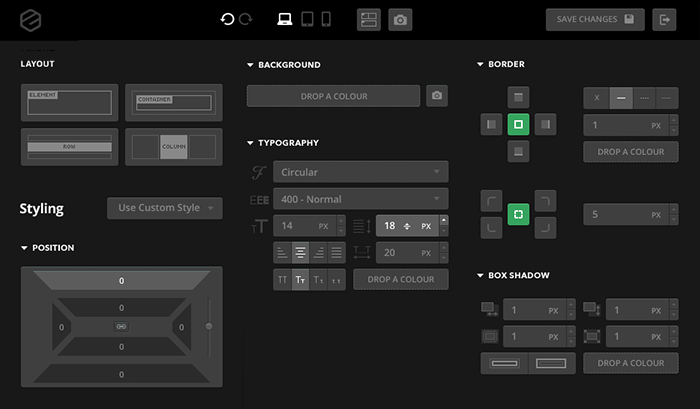Collapse the Box Shadow section
Image resolution: width=700 pixels, height=409 pixels.
[x=480, y=275]
